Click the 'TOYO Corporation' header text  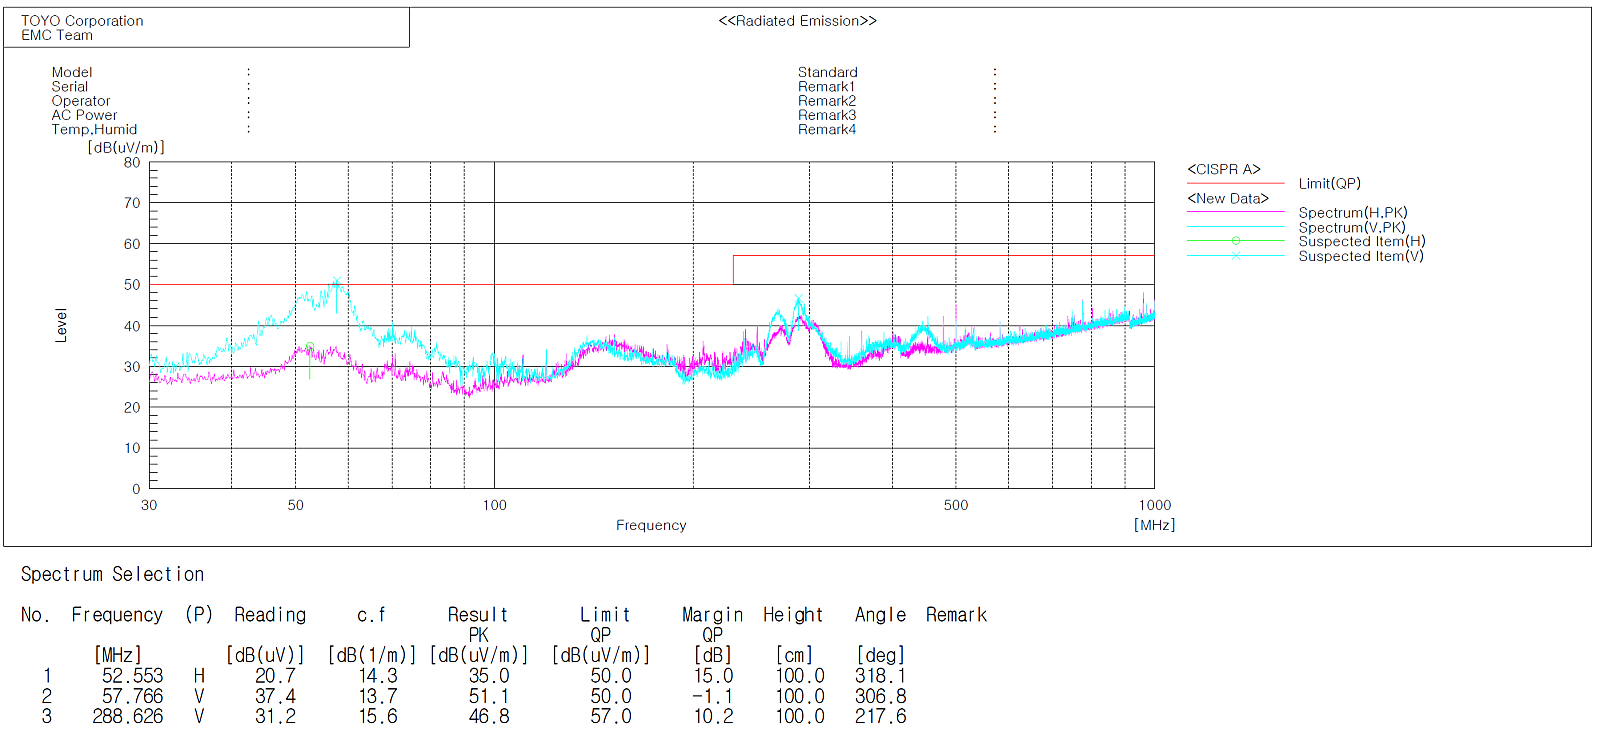click(x=82, y=21)
